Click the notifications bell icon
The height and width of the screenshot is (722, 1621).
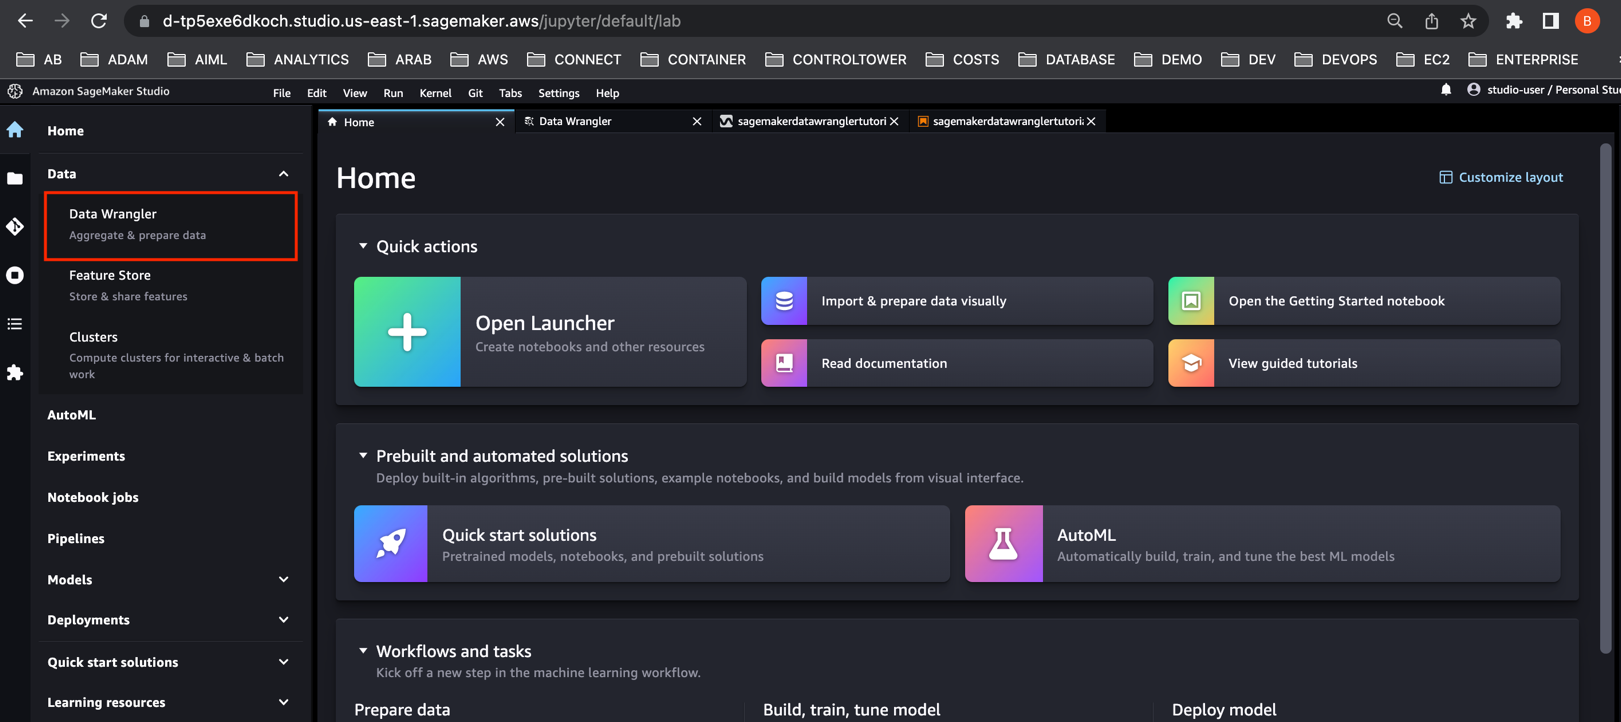pos(1446,90)
